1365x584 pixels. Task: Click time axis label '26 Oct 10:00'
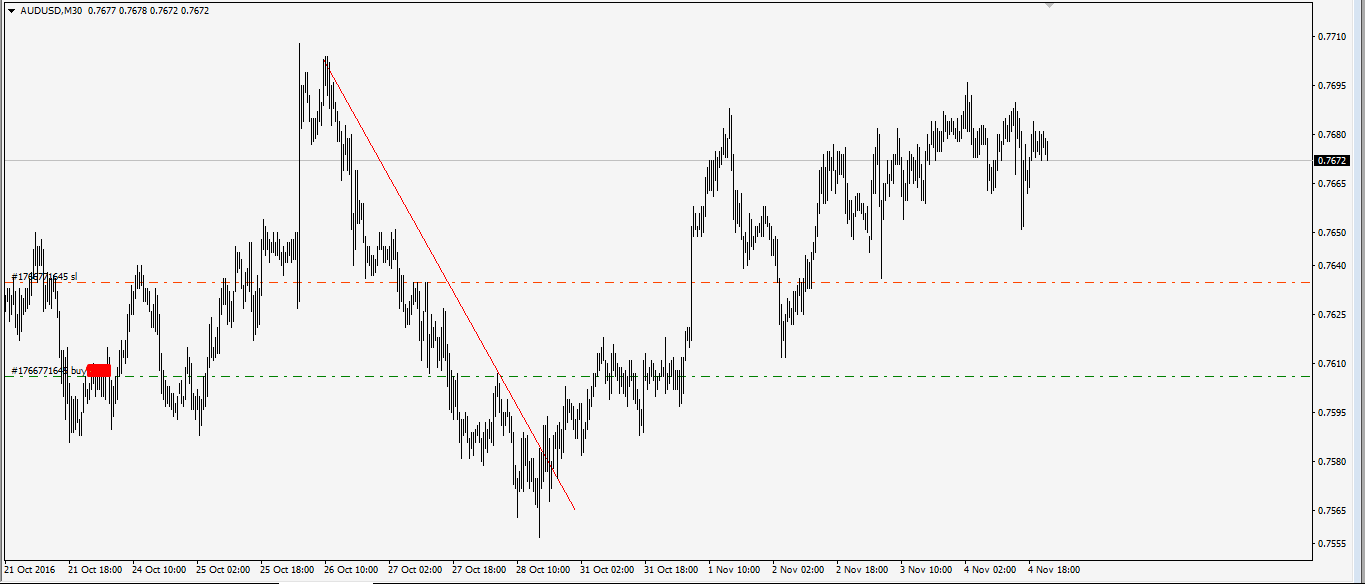pyautogui.click(x=352, y=569)
